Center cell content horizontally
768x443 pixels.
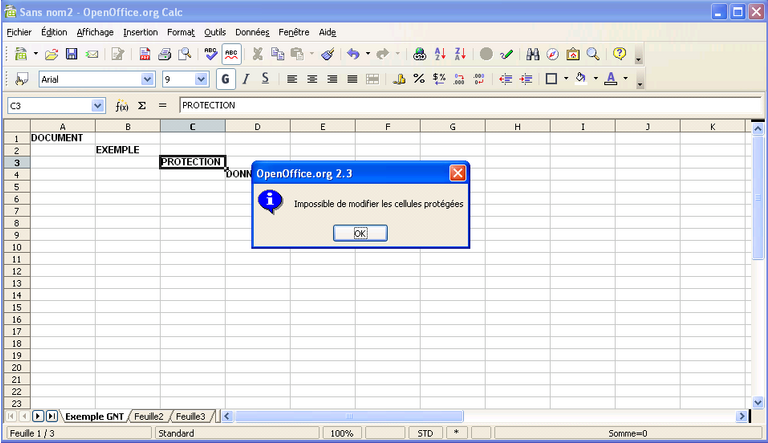coord(312,79)
